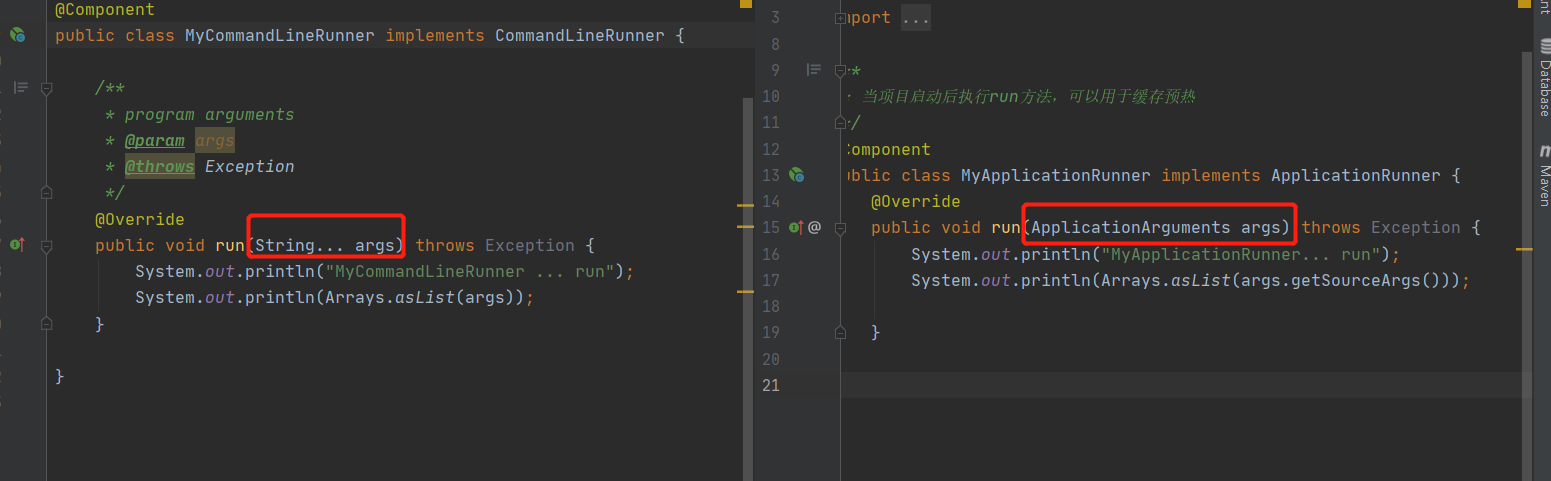Click the fold end marker on line 11
The image size is (1551, 481).
pyautogui.click(x=840, y=123)
